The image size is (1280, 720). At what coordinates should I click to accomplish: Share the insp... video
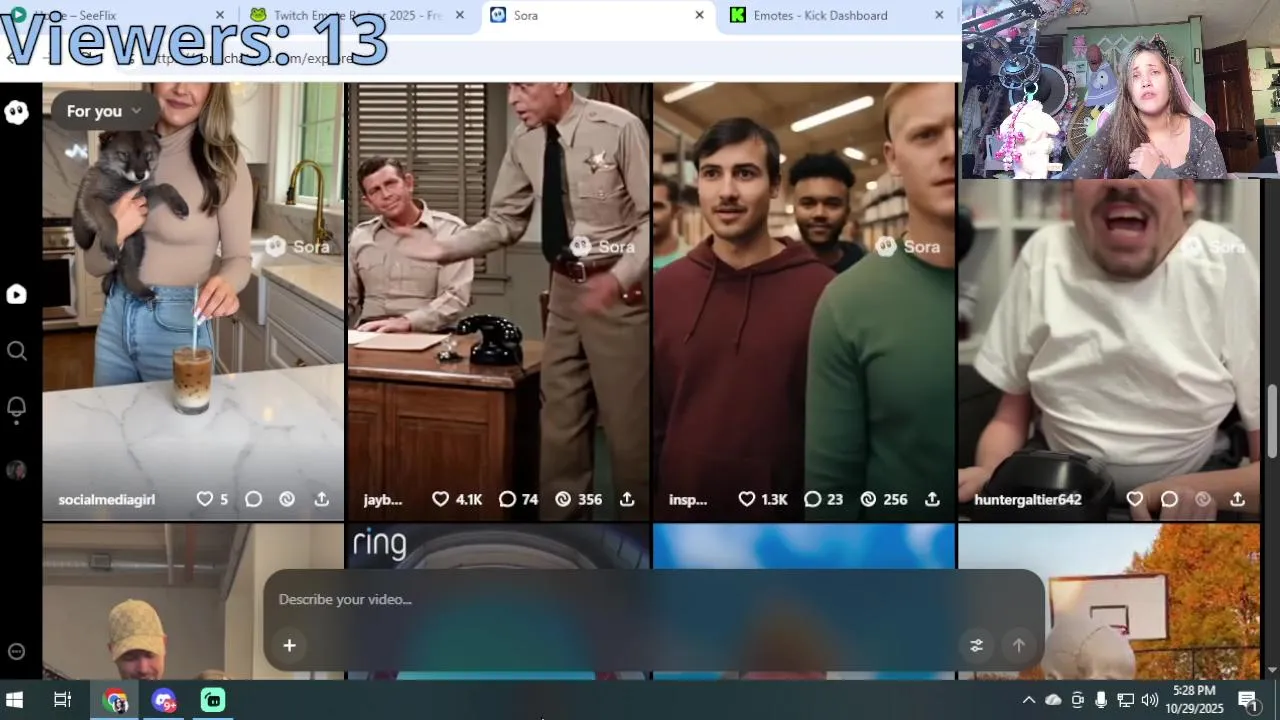[x=932, y=498]
